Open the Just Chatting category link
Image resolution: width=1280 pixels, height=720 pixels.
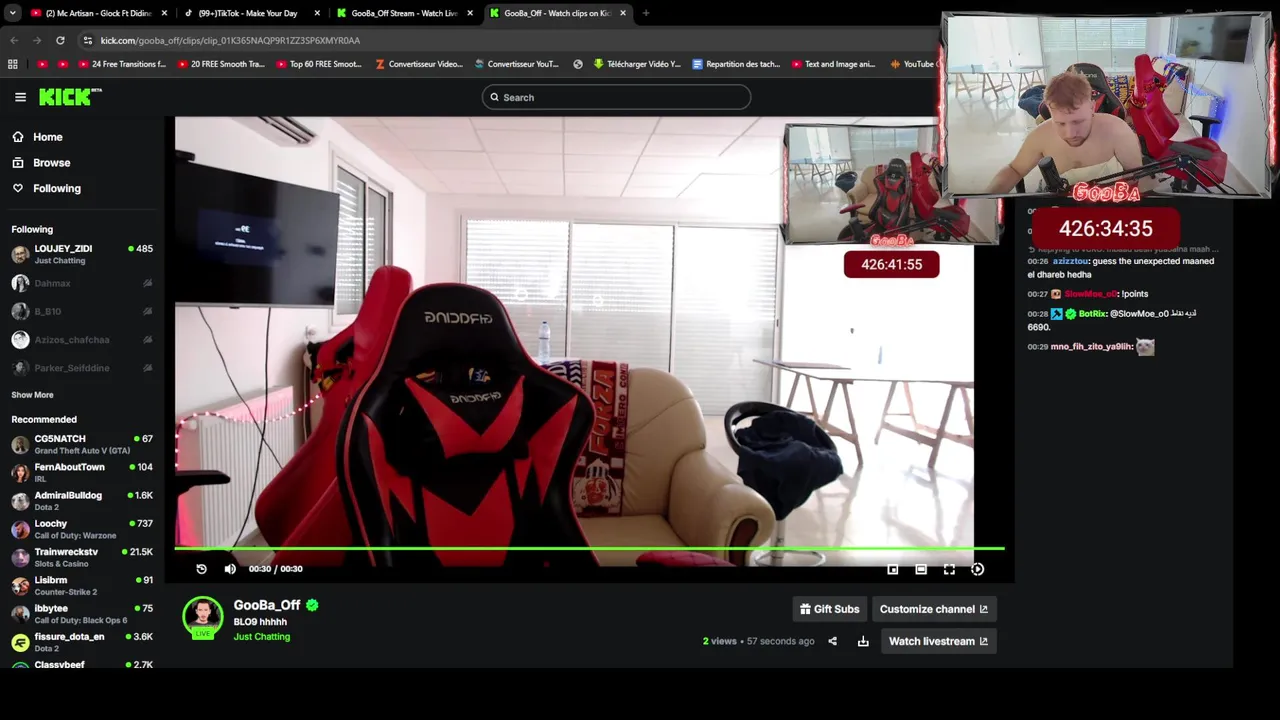coord(262,637)
